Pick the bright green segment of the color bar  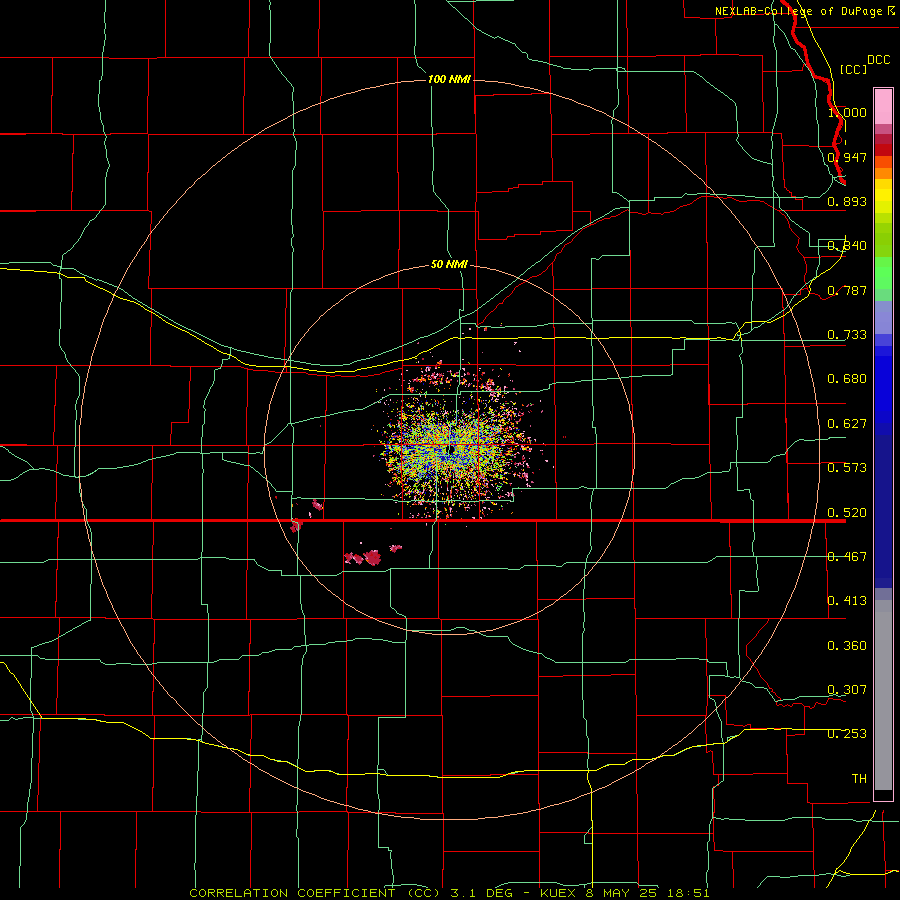(883, 273)
